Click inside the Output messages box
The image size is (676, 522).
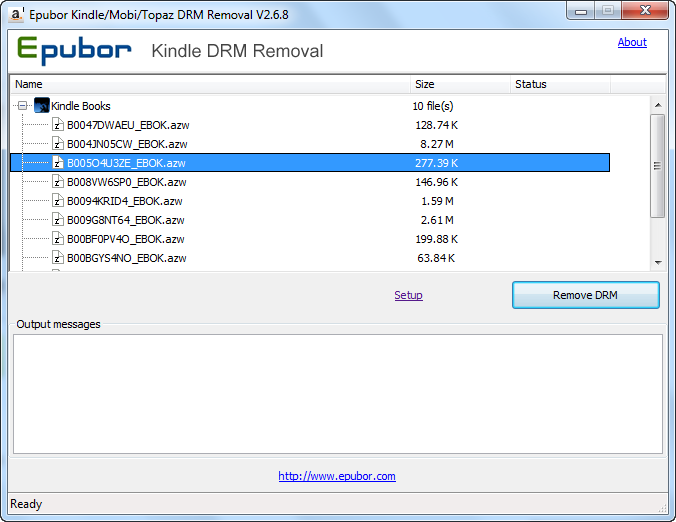[x=338, y=394]
